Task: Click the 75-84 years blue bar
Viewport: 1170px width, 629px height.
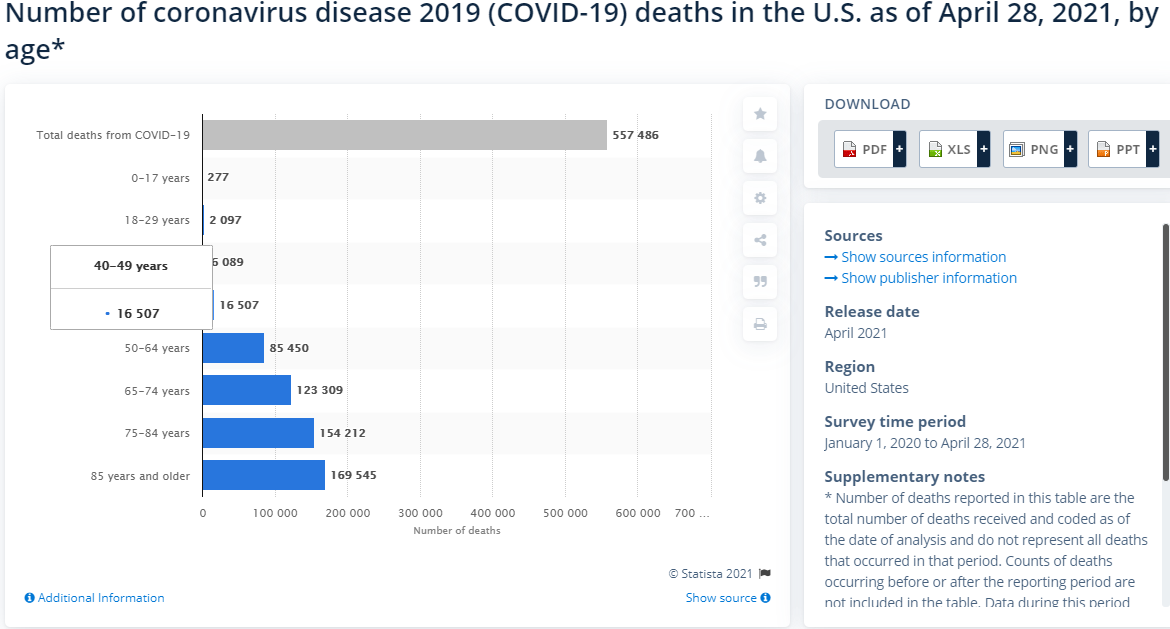Action: (x=258, y=433)
